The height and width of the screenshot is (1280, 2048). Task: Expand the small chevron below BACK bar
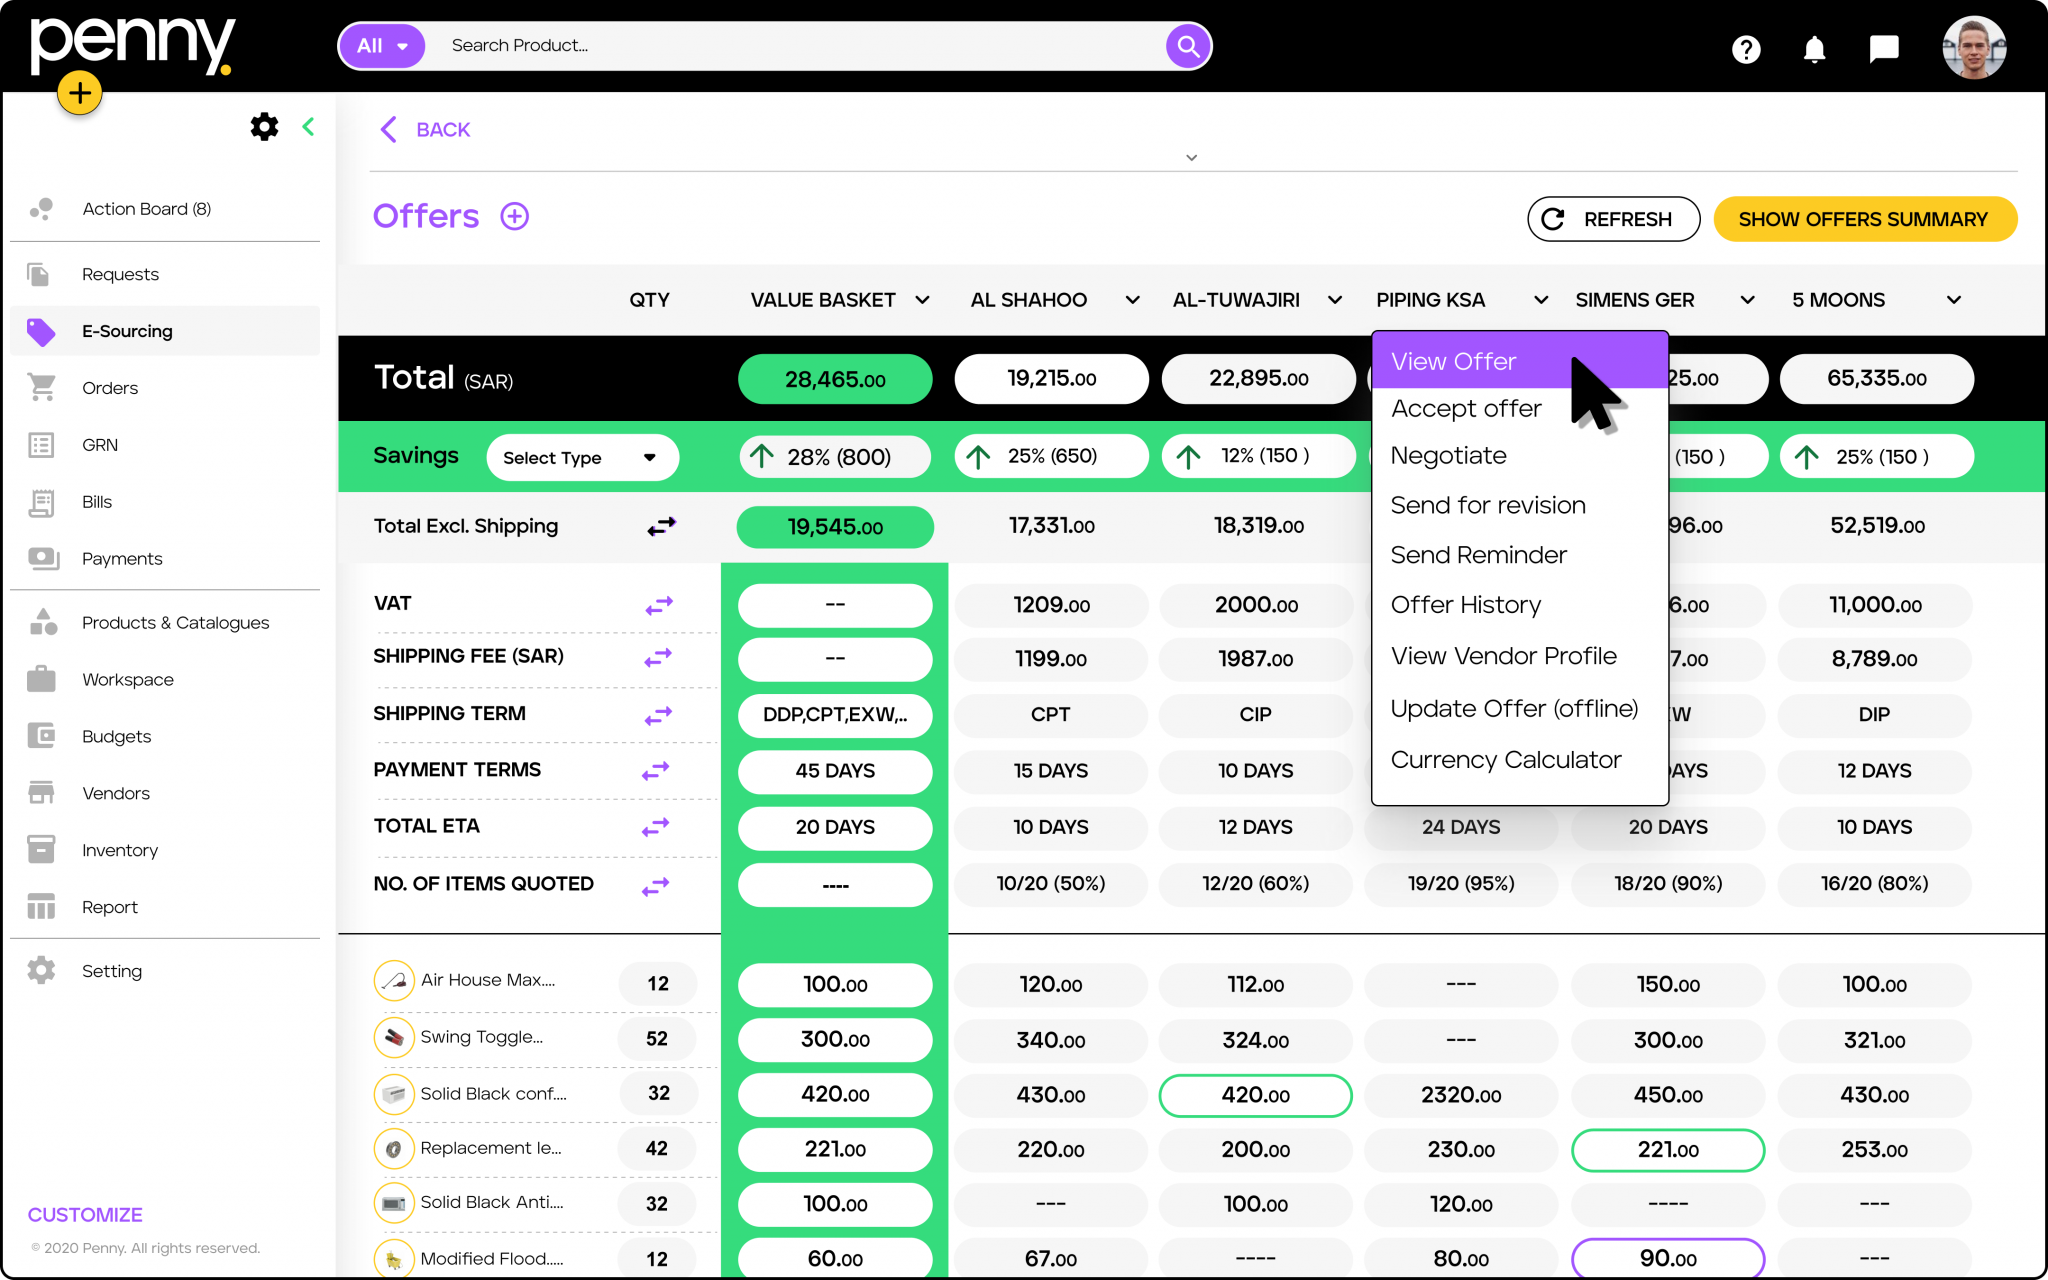coord(1192,157)
